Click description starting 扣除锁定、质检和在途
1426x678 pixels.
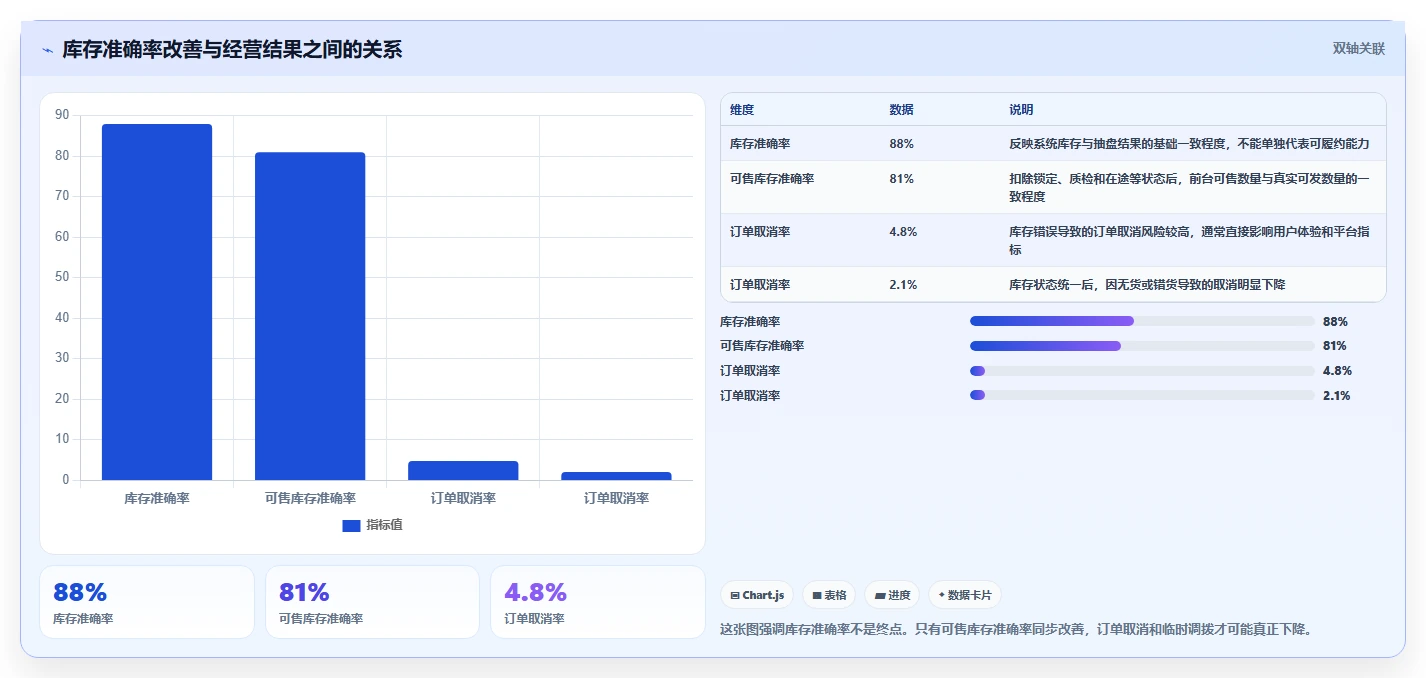tap(1190, 188)
